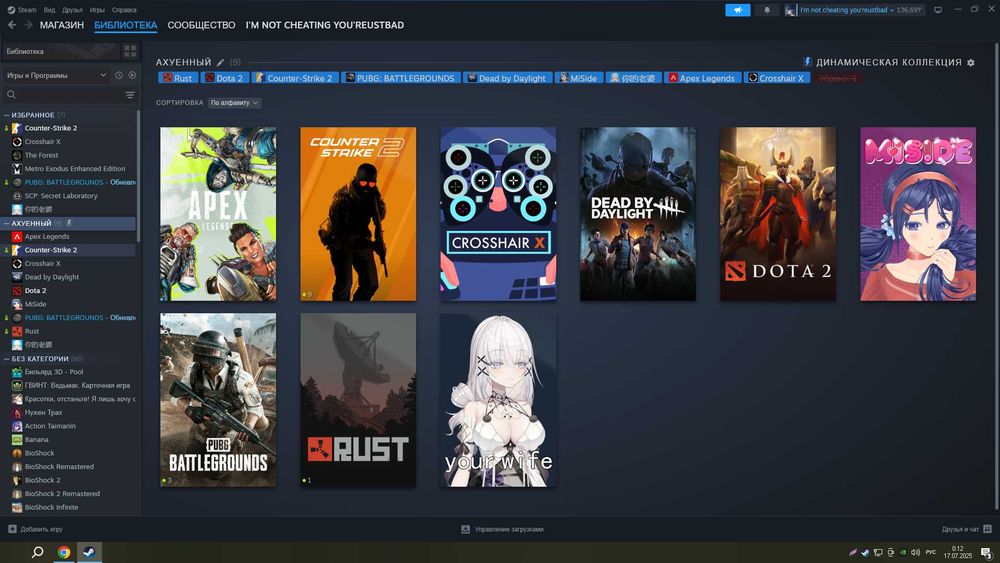Toggle the MiSide filter tag

tap(579, 78)
